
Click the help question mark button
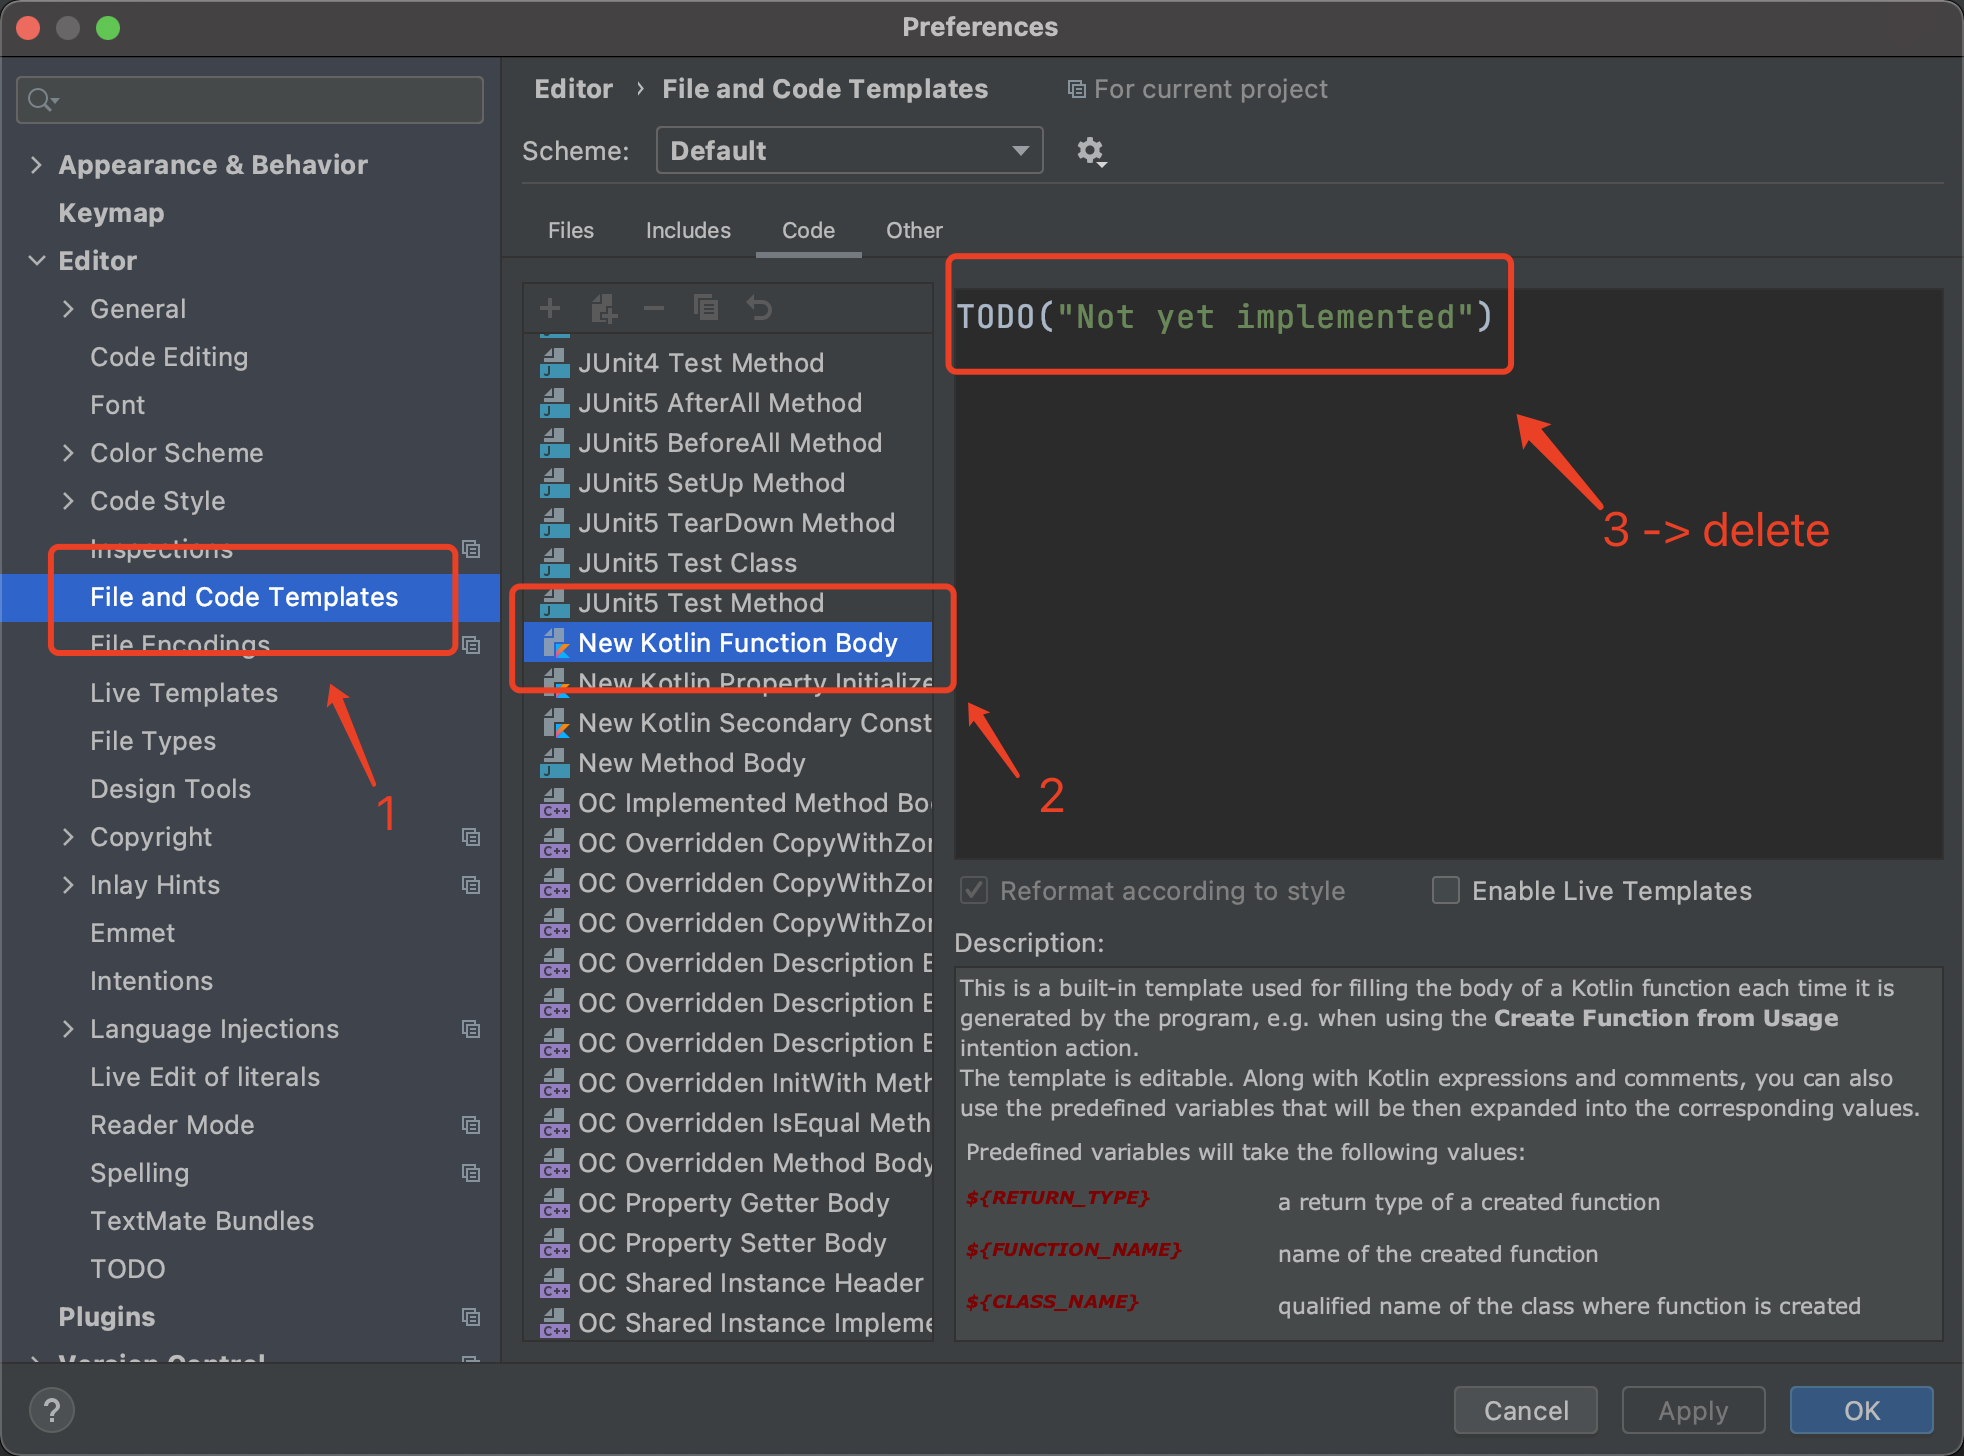pyautogui.click(x=52, y=1410)
